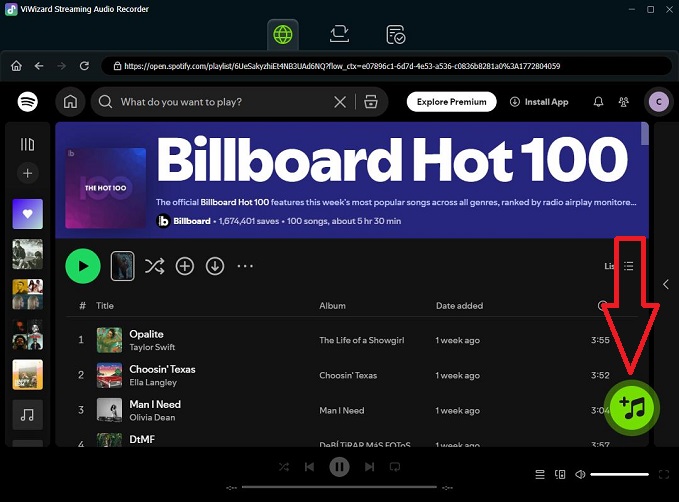
Task: Open artist Olivia Dean
Action: tap(152, 417)
